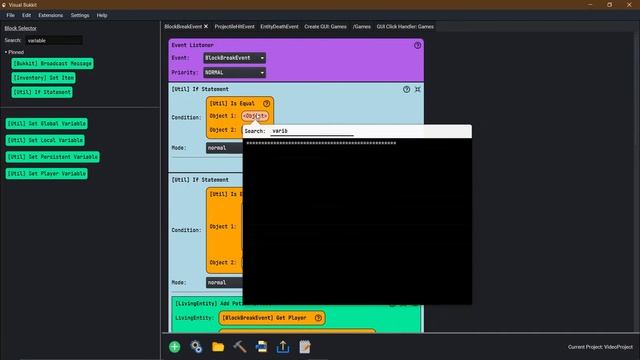Open help on first Is Equal block
This screenshot has width=640, height=360.
pyautogui.click(x=267, y=104)
